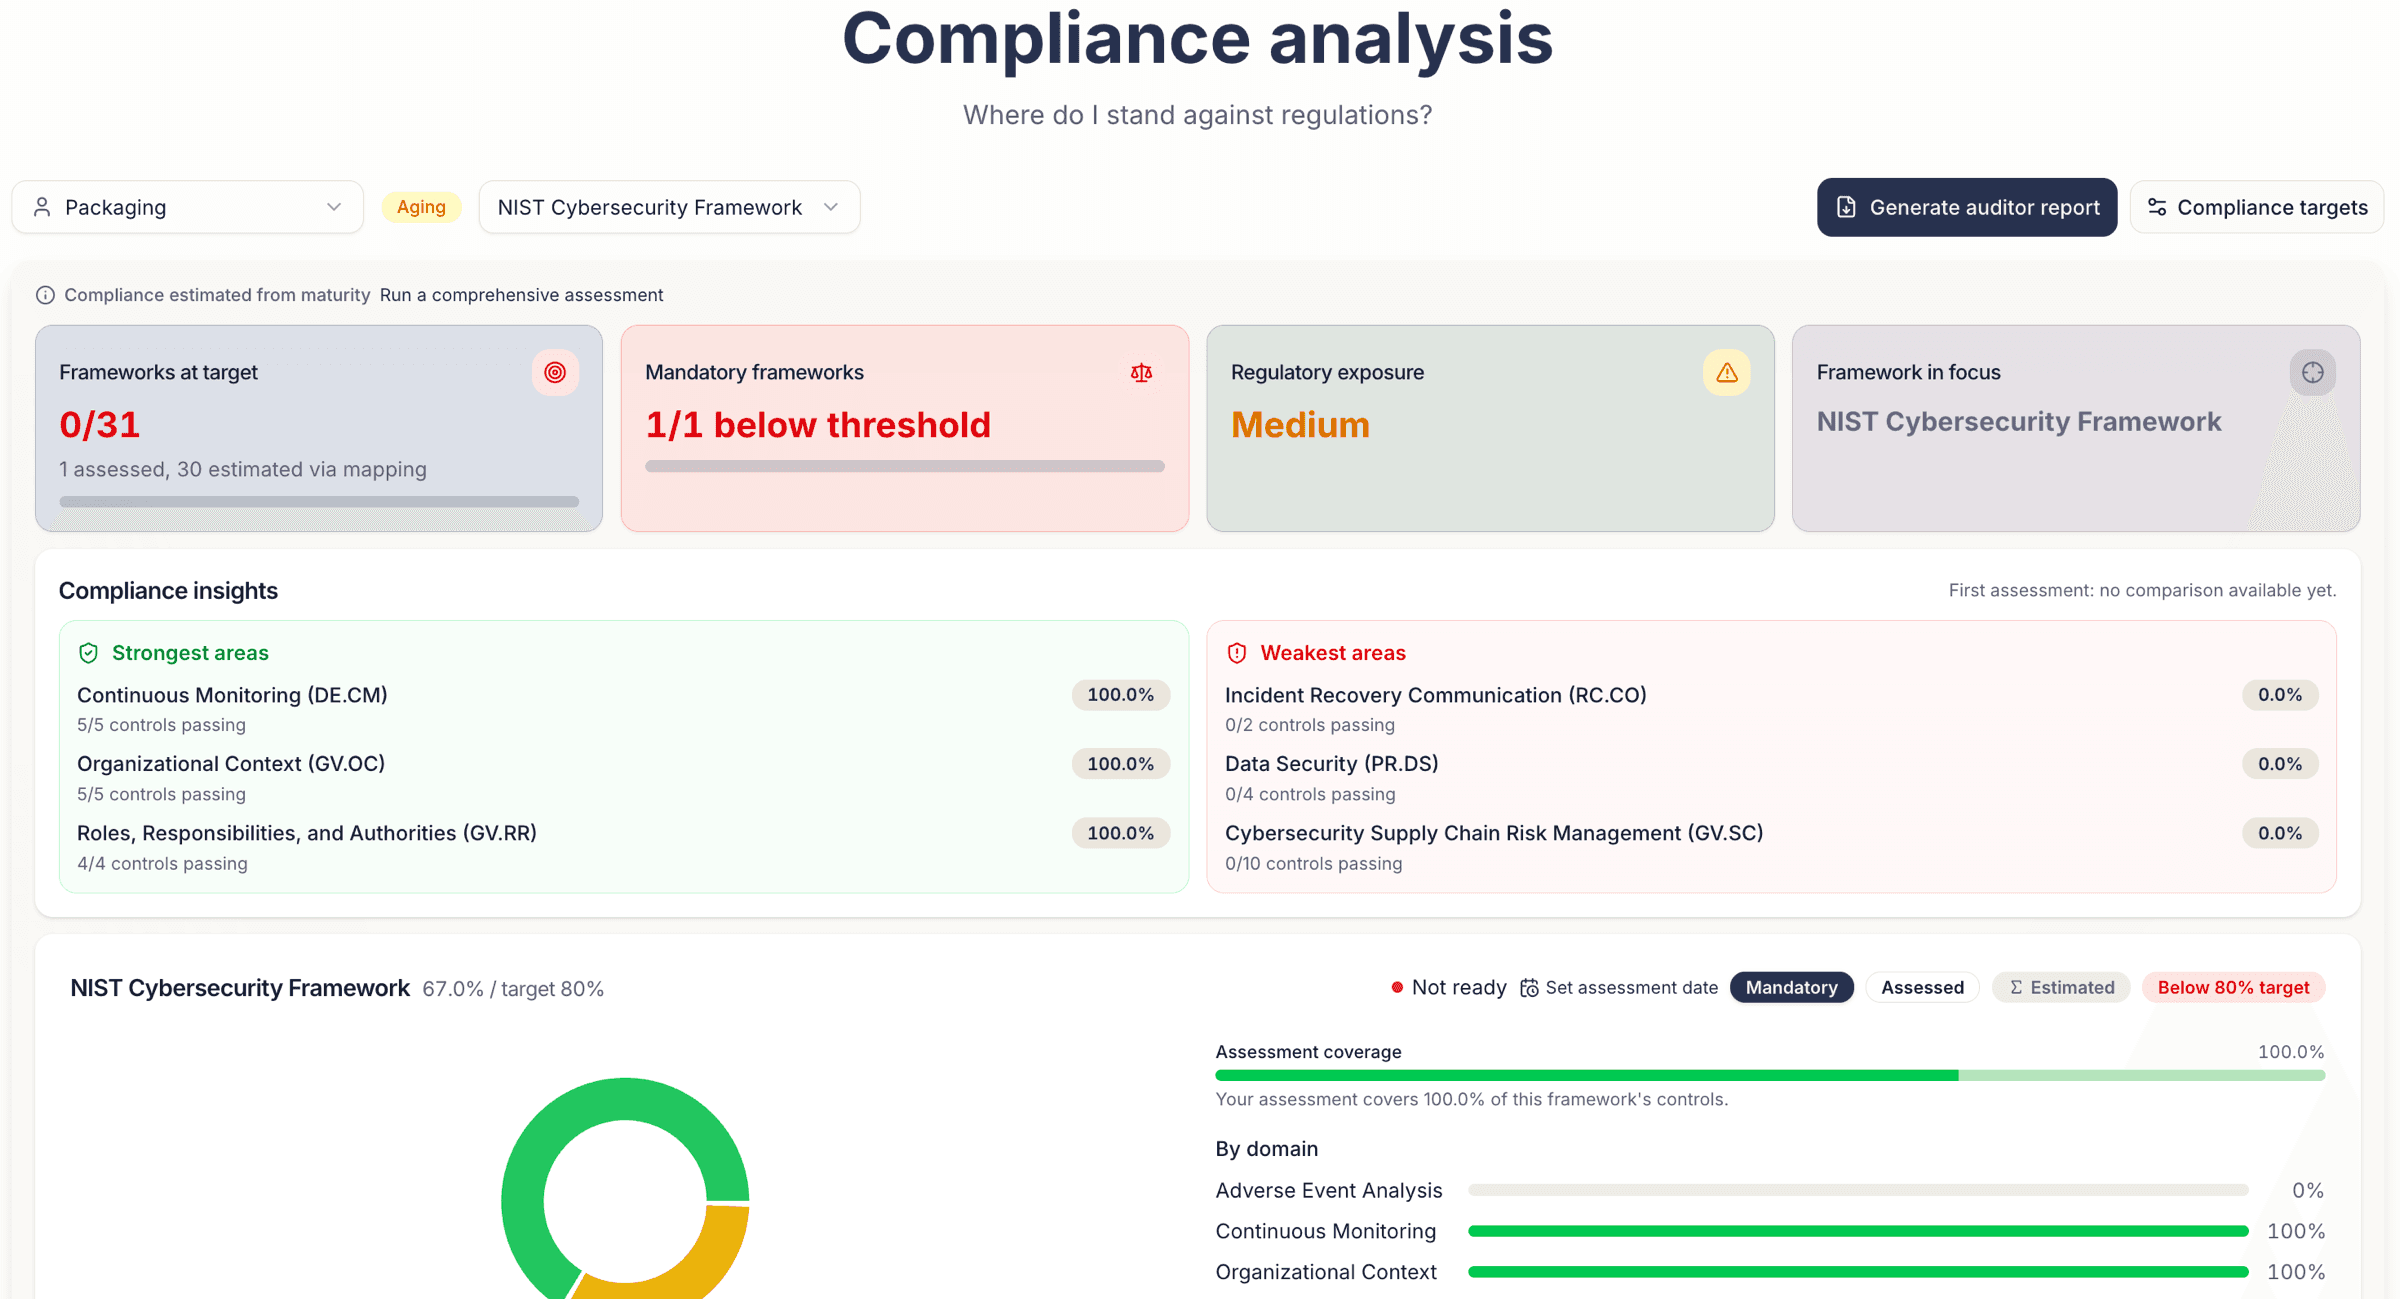The width and height of the screenshot is (2400, 1299).
Task: Click the Strongest areas heading
Action: [190, 653]
